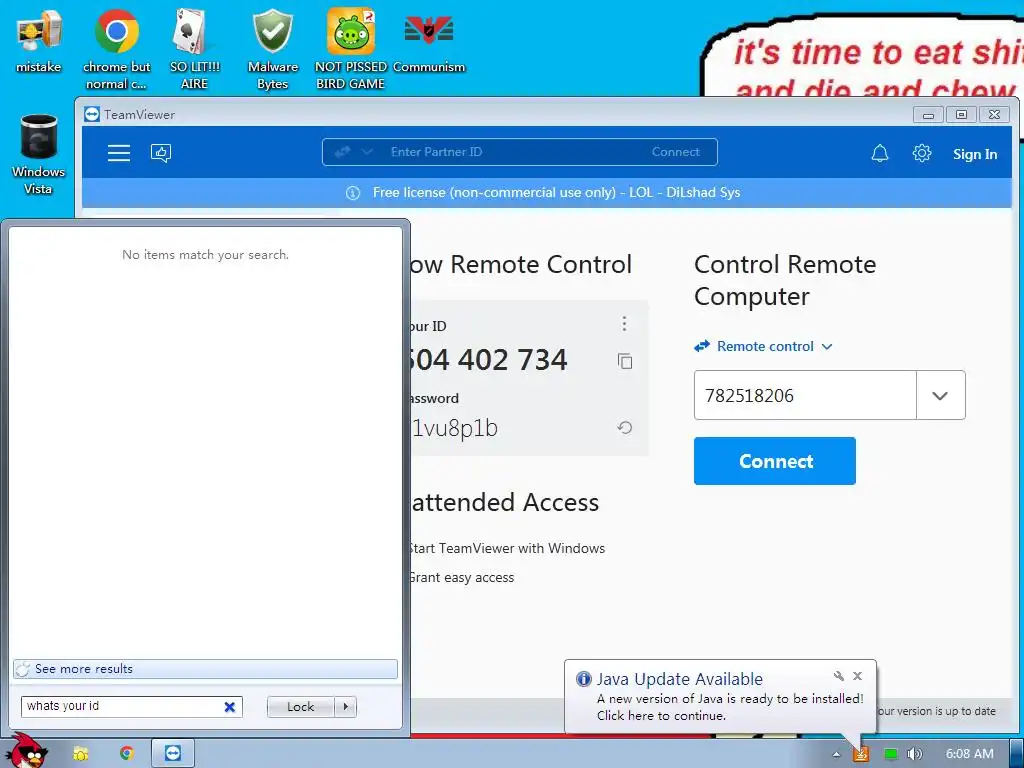Show TeamViewer notifications bell
This screenshot has width=1024, height=768.
[x=880, y=153]
